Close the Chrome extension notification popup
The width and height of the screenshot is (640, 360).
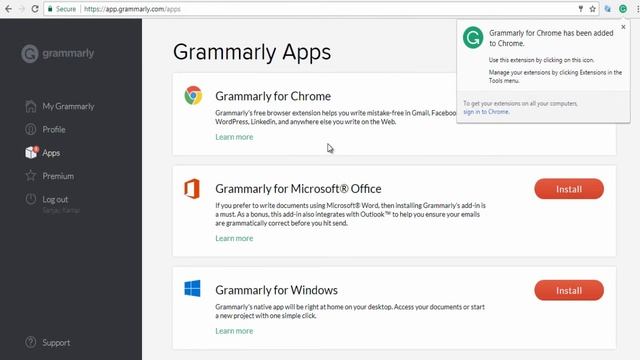tap(623, 27)
